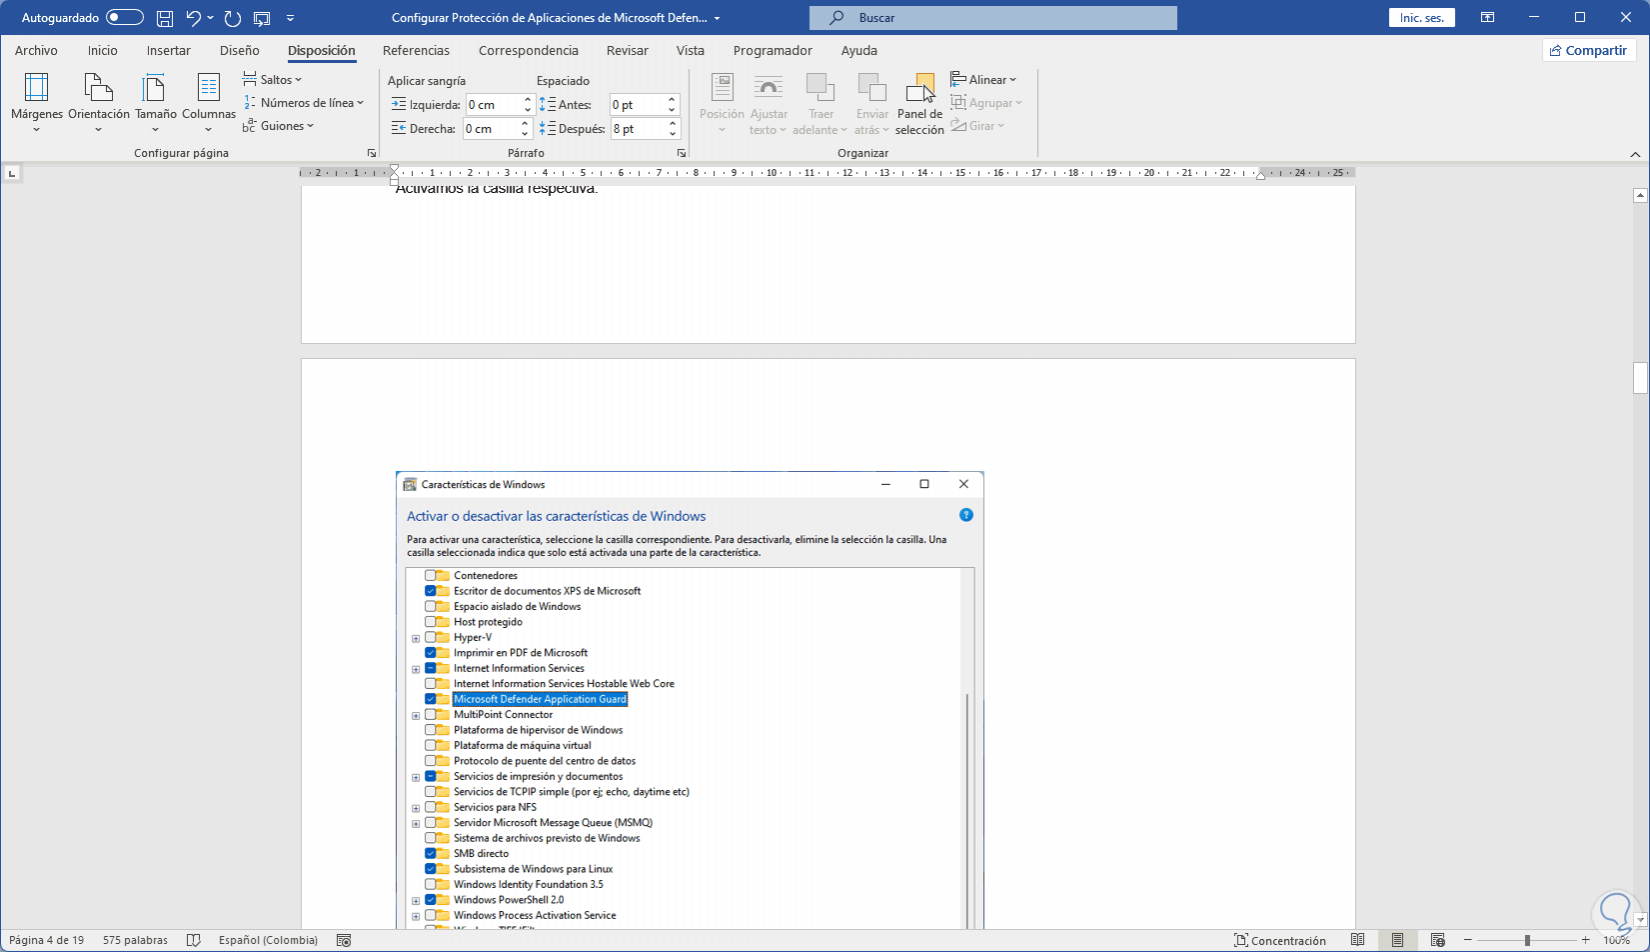Check the Plataforma de máquina virtual checkbox
The height and width of the screenshot is (952, 1650).
tap(431, 745)
